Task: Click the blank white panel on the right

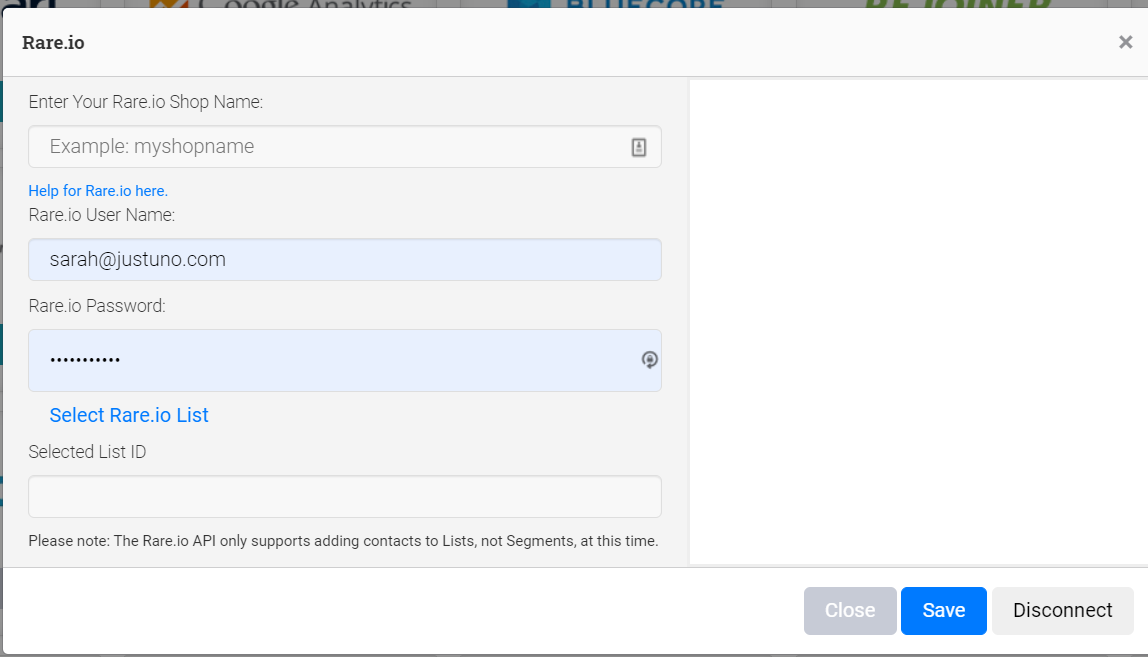Action: 918,322
